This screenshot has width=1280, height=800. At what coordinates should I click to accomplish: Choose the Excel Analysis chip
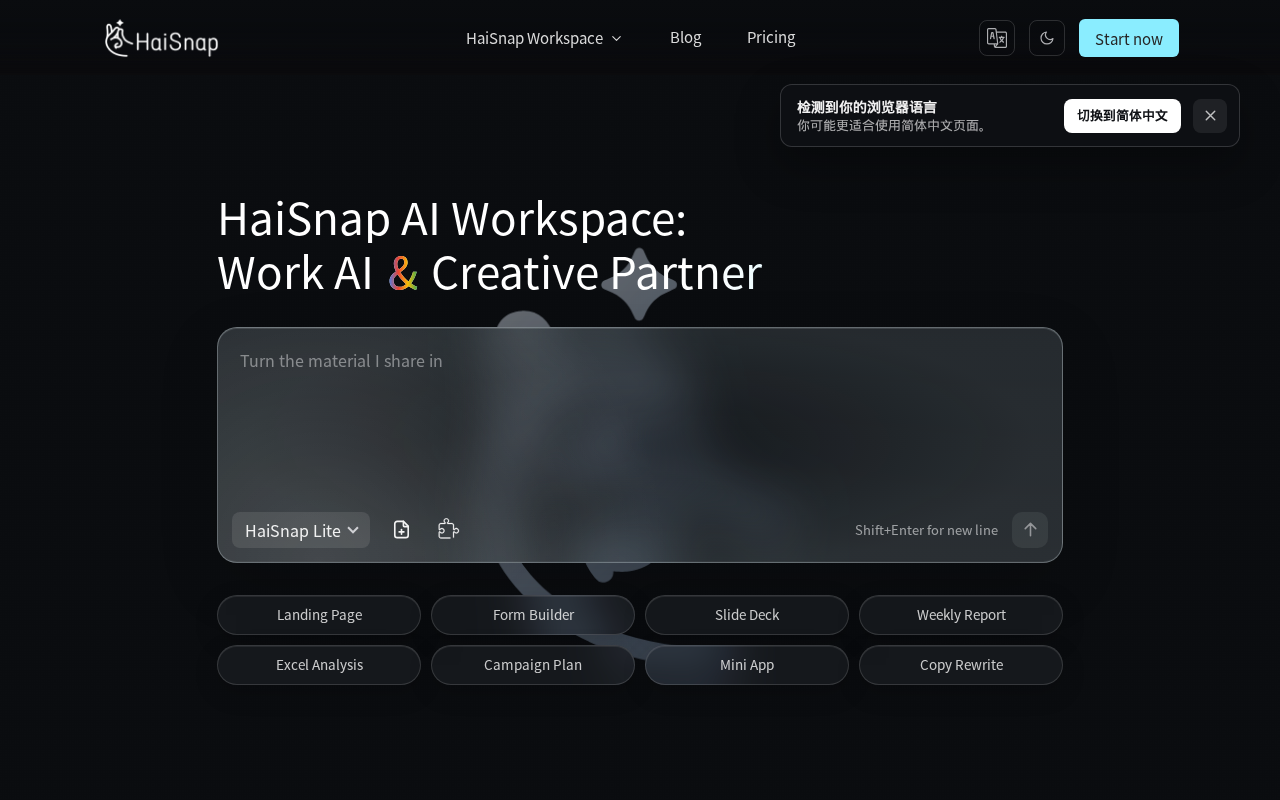pos(319,665)
